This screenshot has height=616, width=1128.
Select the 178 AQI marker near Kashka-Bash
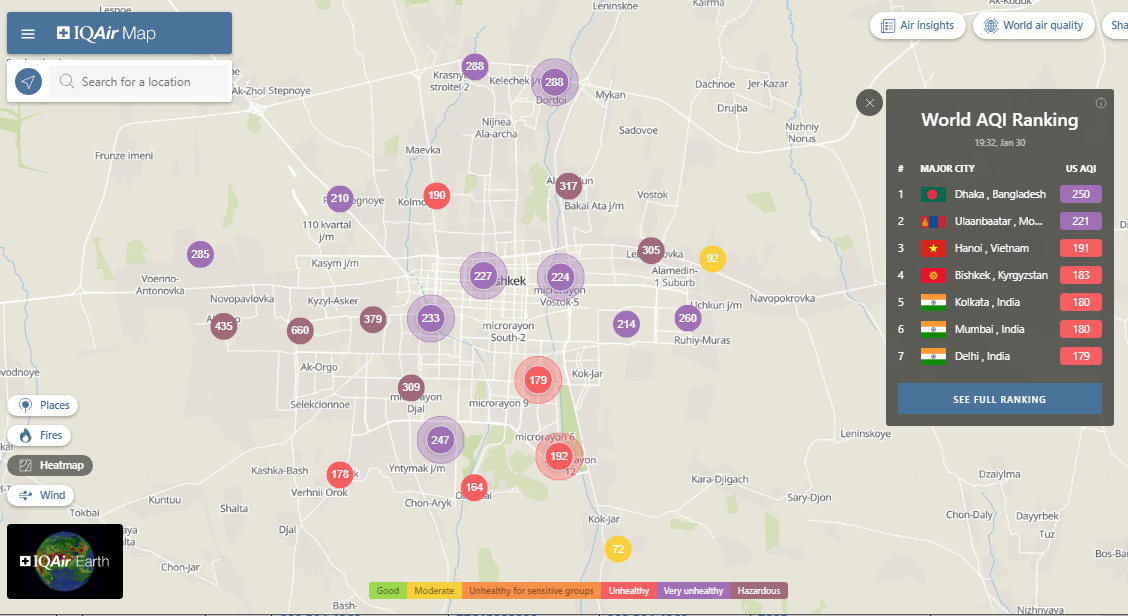point(340,474)
